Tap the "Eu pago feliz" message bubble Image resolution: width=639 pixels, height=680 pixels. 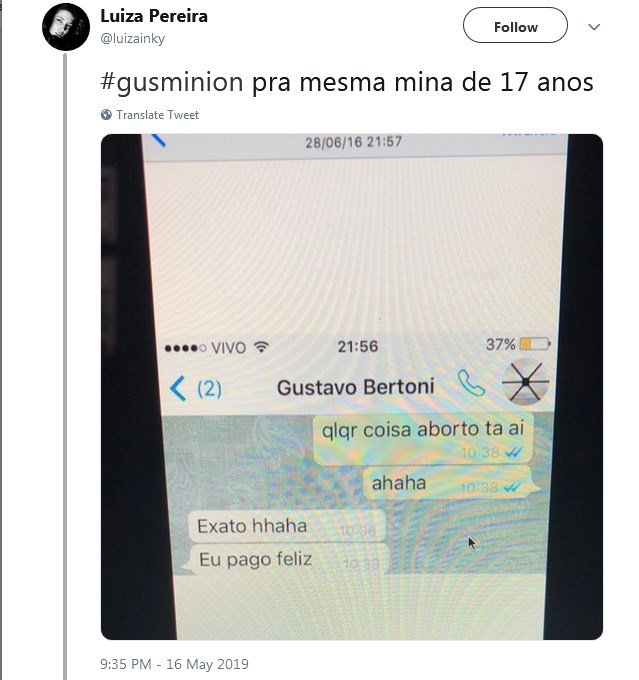tap(286, 559)
